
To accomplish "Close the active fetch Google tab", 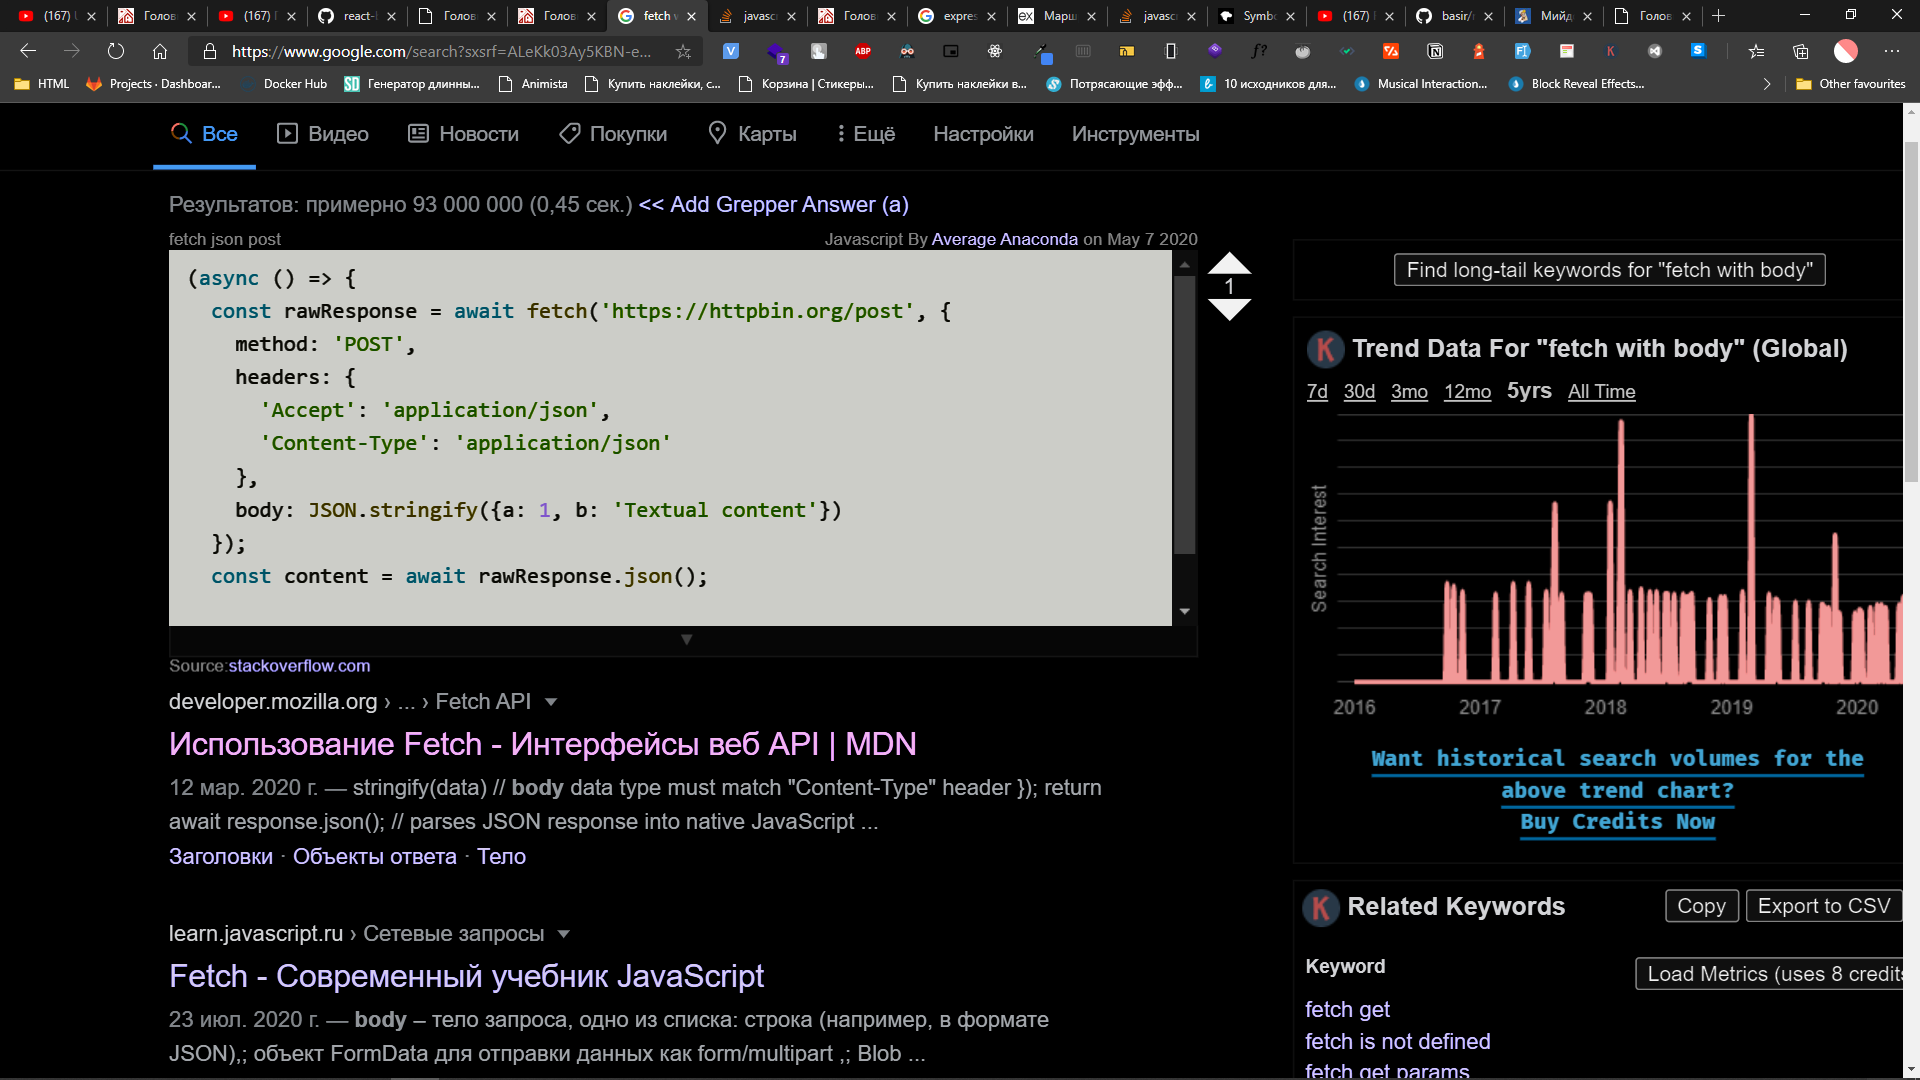I will pyautogui.click(x=691, y=16).
